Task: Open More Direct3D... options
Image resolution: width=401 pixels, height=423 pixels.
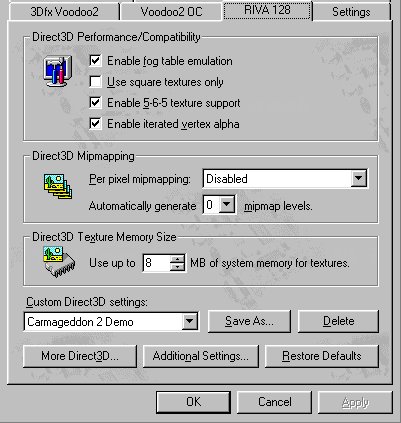Action: click(x=80, y=356)
